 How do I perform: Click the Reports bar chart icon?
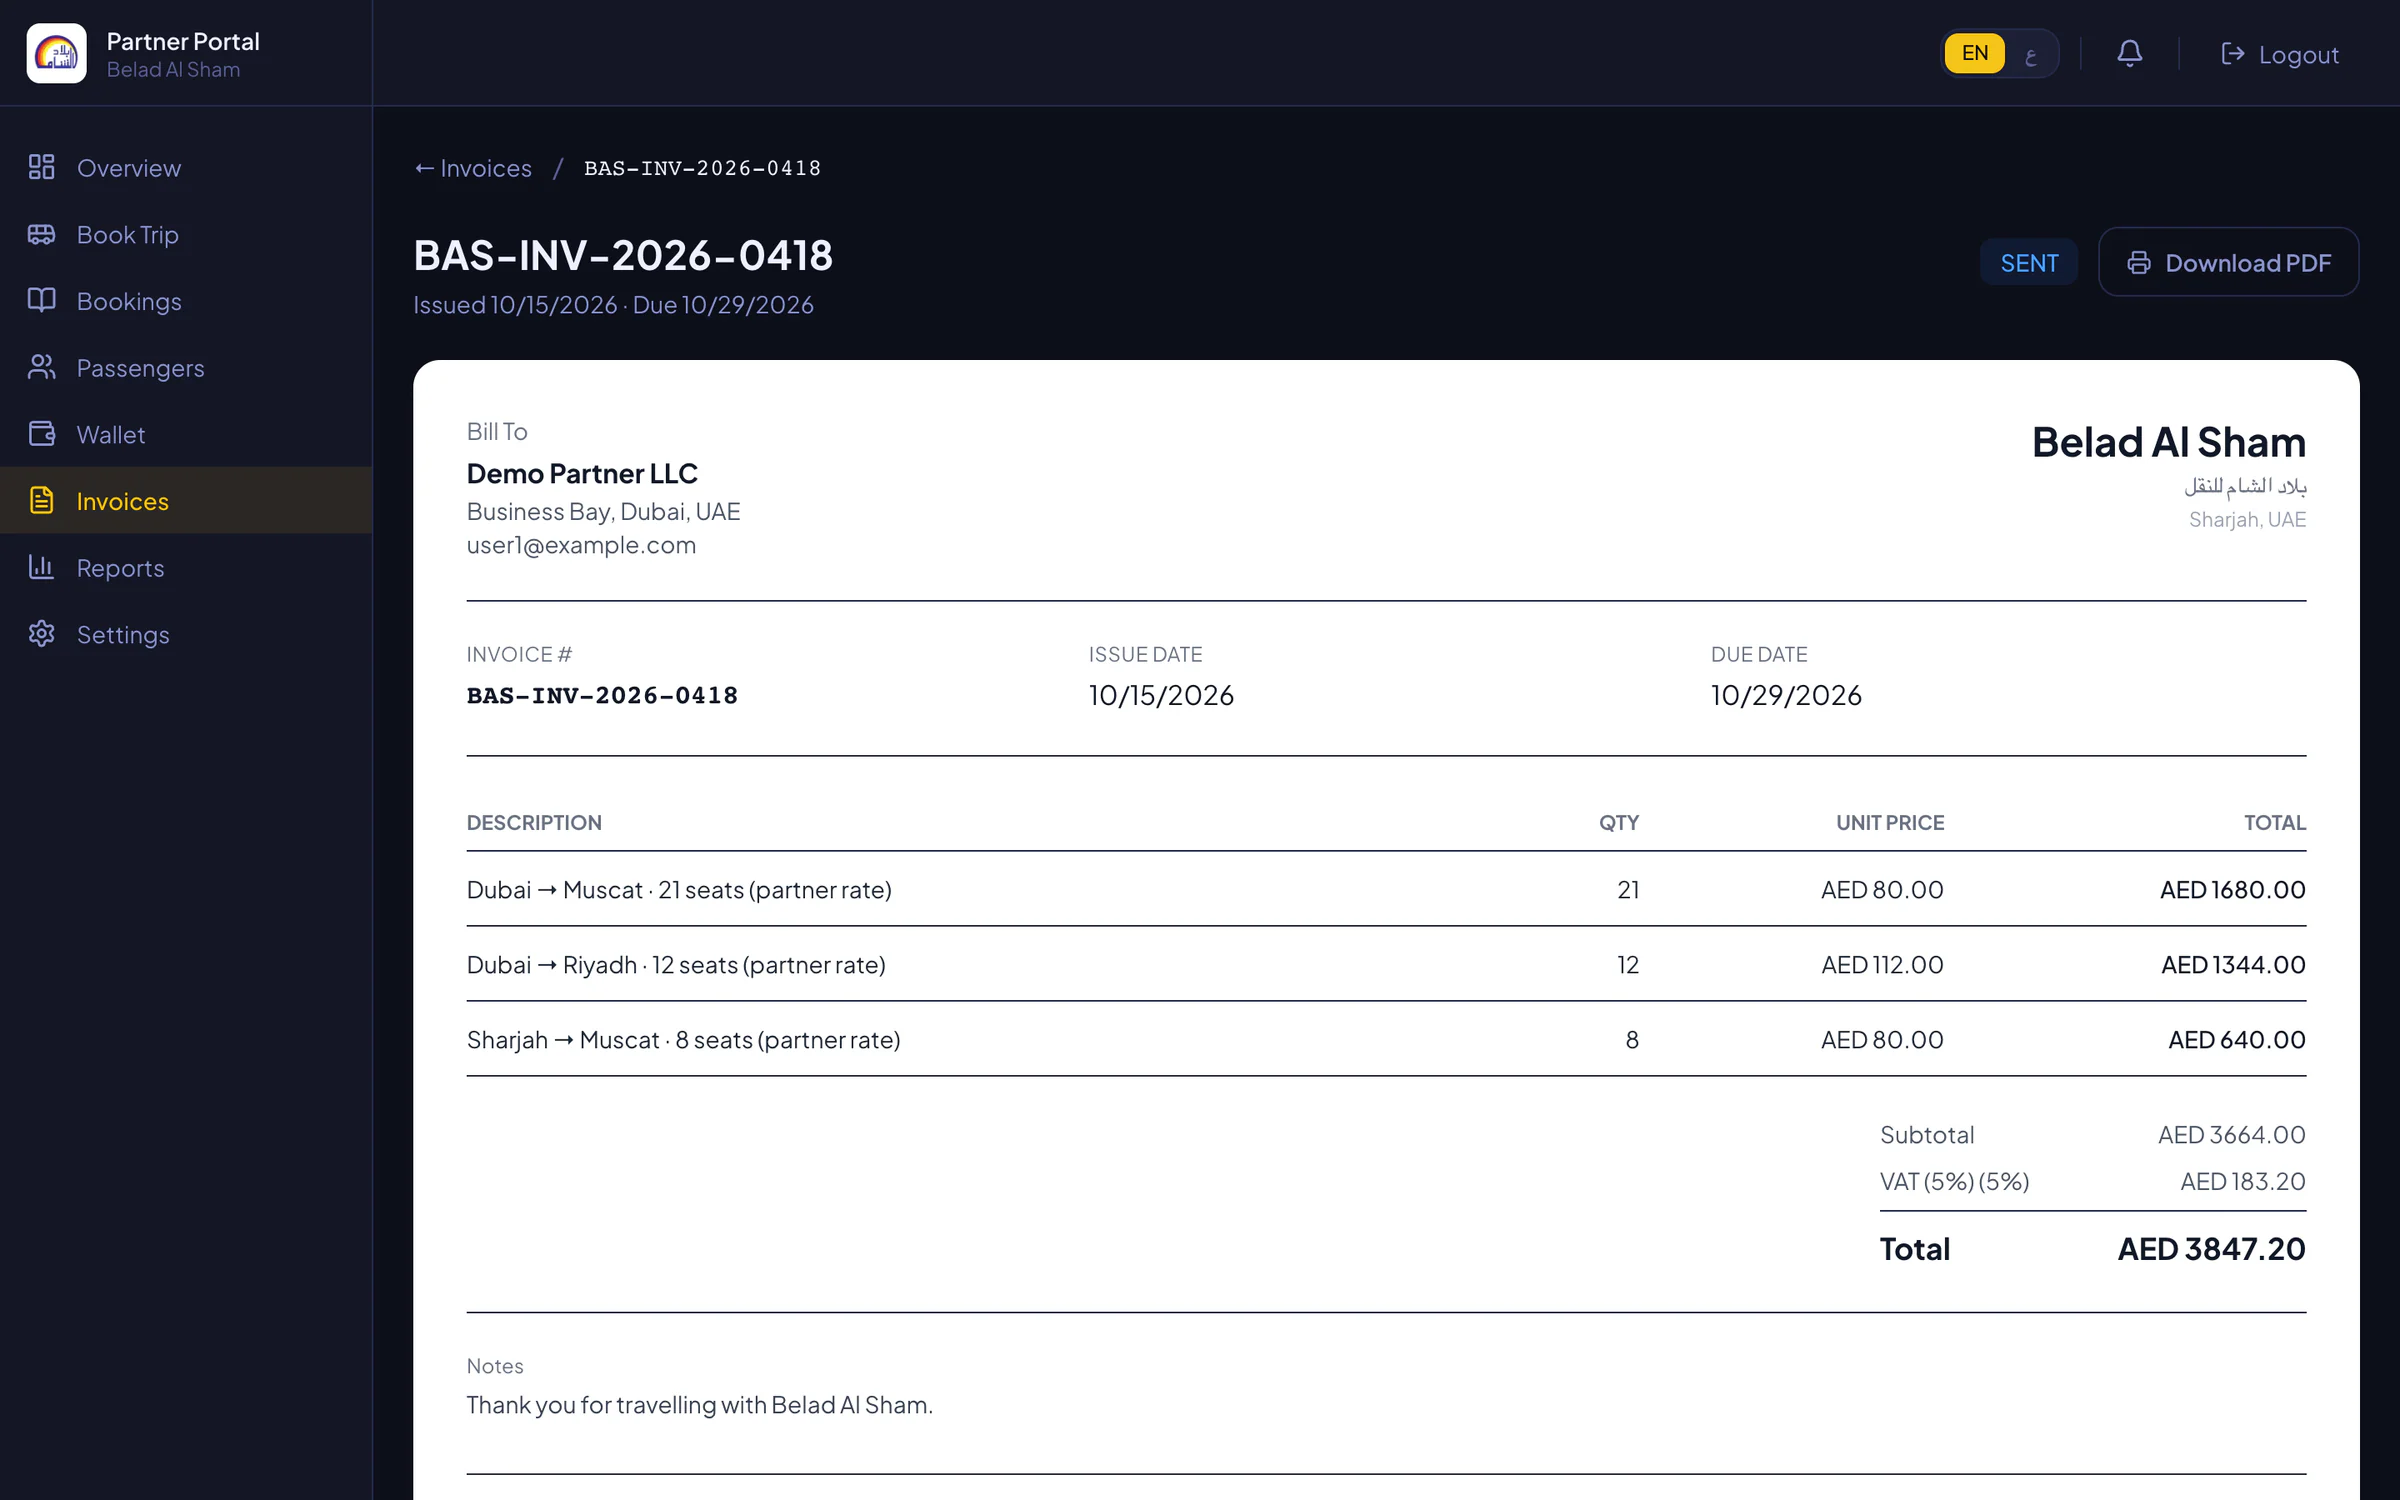[x=41, y=567]
